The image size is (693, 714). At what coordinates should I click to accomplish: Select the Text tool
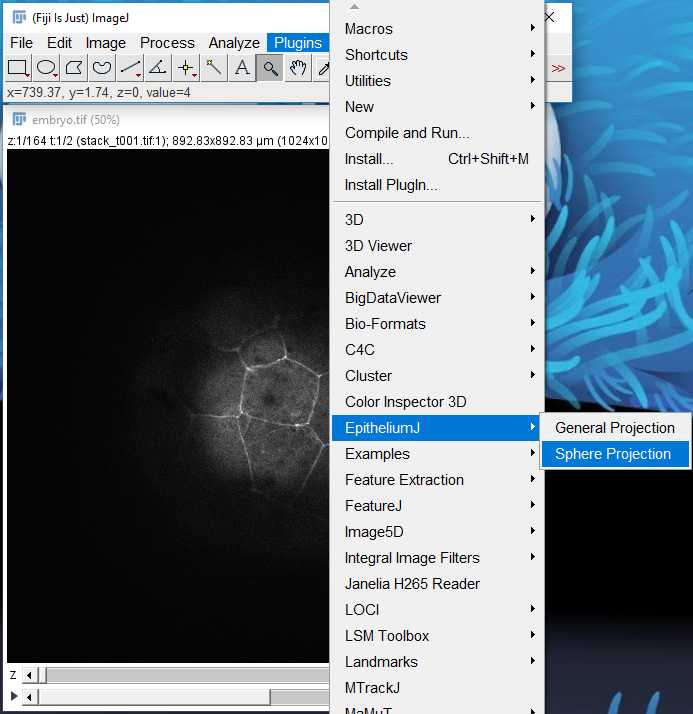(x=241, y=68)
